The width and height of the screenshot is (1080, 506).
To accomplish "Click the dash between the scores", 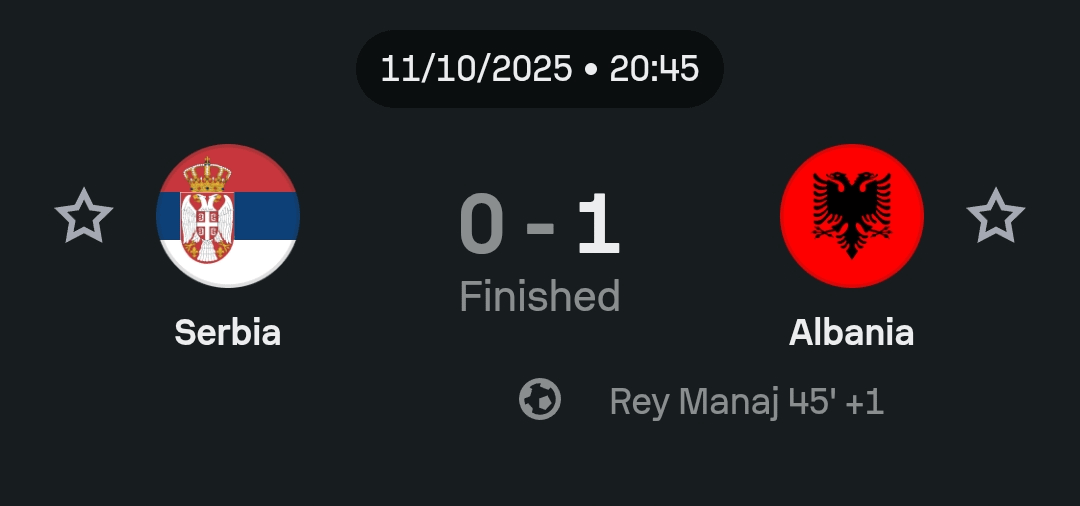I will 540,229.
